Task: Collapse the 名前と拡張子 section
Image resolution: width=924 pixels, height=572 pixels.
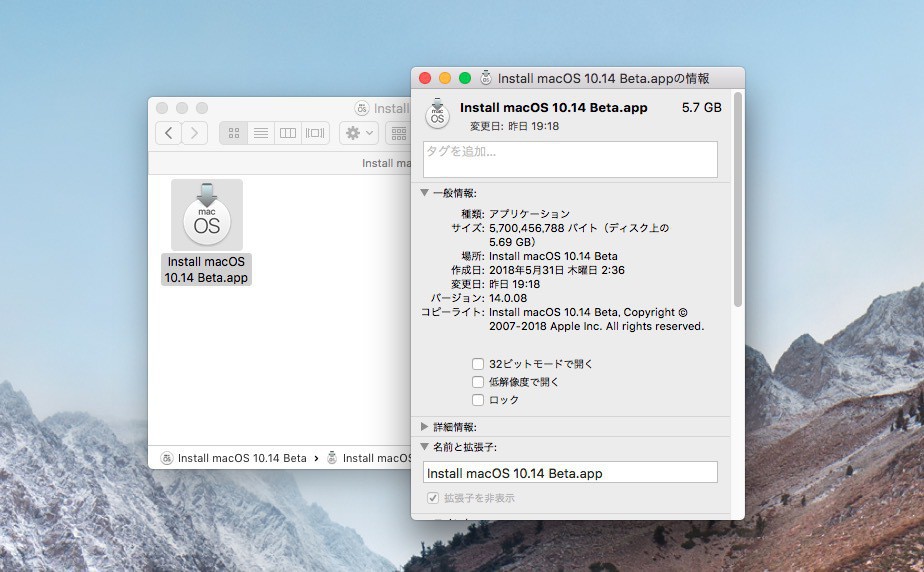Action: tap(424, 447)
